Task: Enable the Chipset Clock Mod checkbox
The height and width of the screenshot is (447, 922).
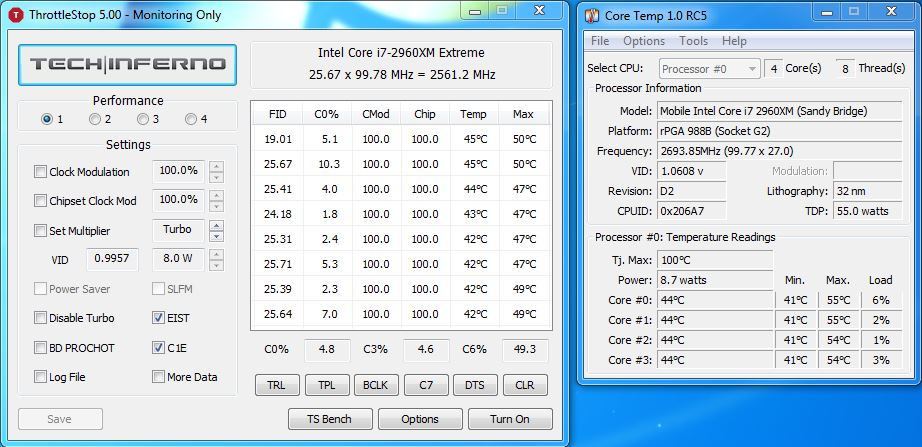Action: [x=40, y=201]
